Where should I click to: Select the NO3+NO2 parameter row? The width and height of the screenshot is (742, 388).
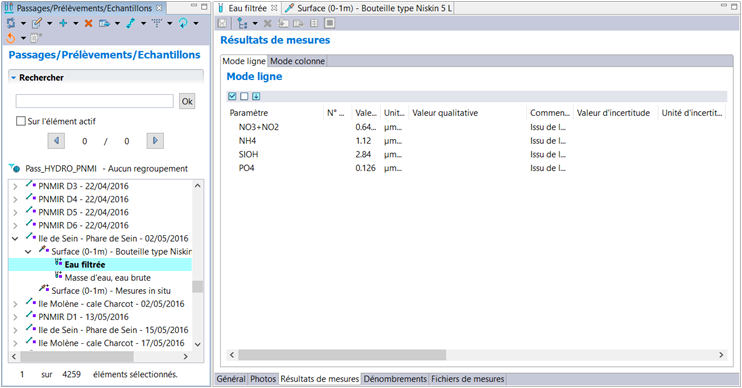476,127
